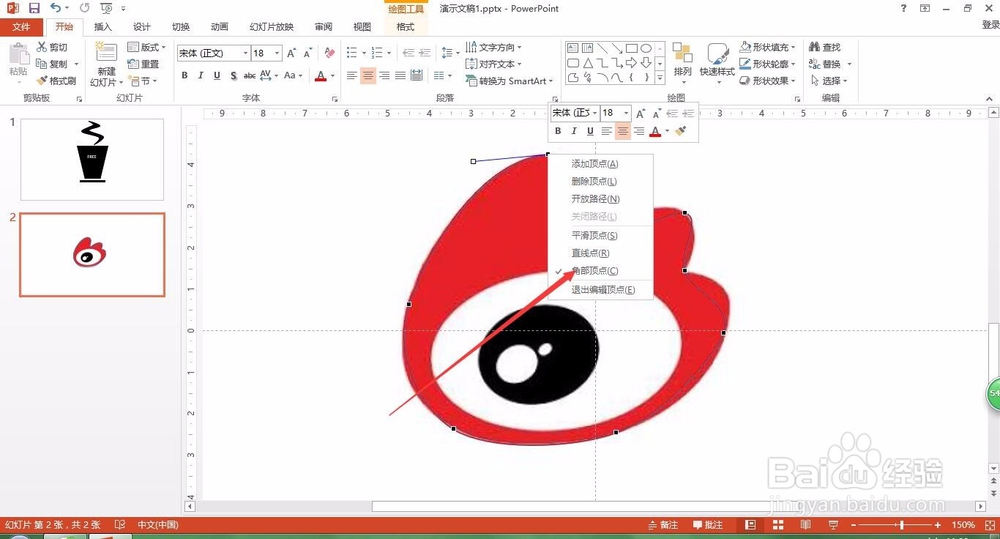This screenshot has height=539, width=1000.
Task: Open the File (文件) tab
Action: (21, 27)
